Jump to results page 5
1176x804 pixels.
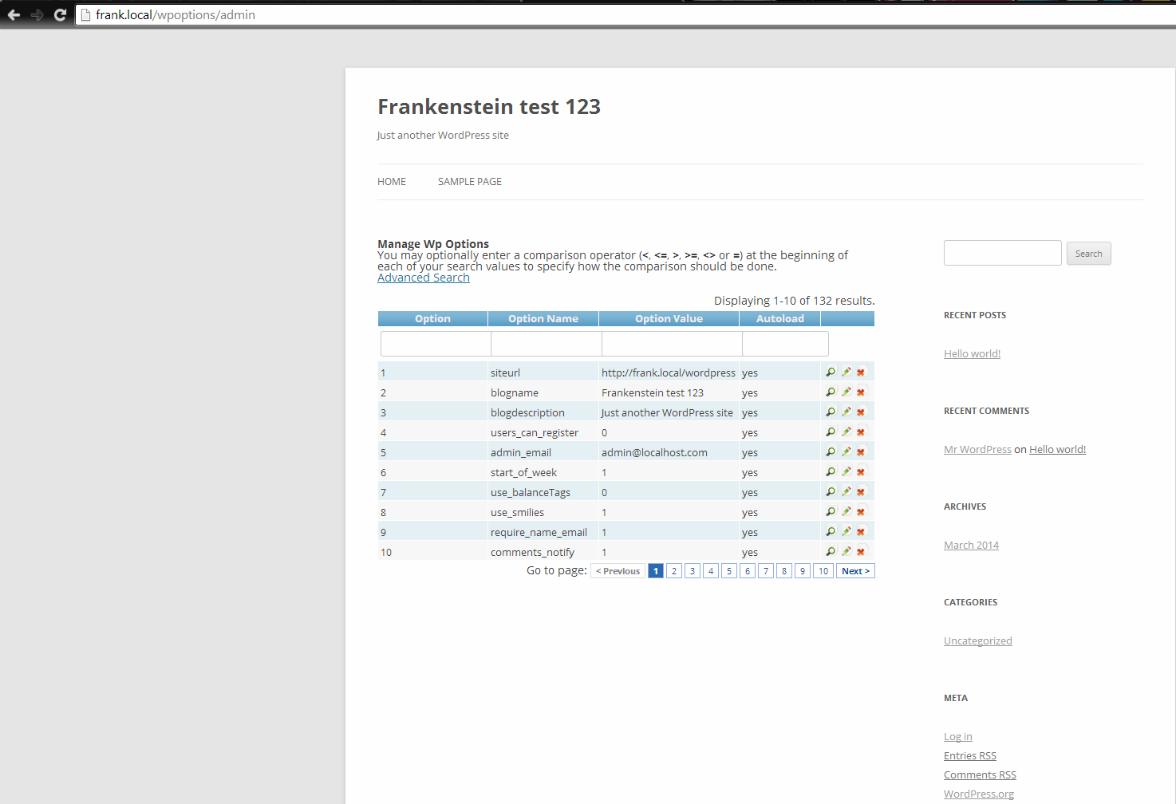(728, 570)
